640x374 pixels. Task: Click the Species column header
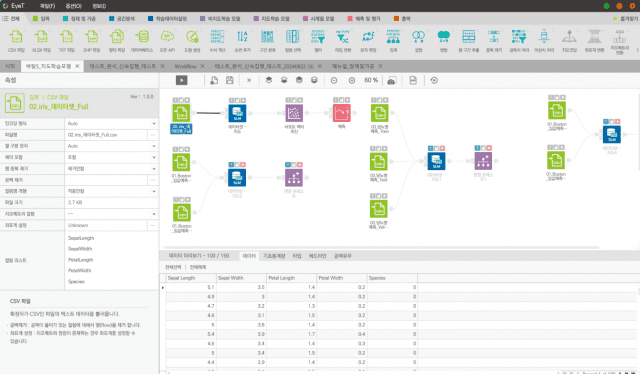[392, 278]
